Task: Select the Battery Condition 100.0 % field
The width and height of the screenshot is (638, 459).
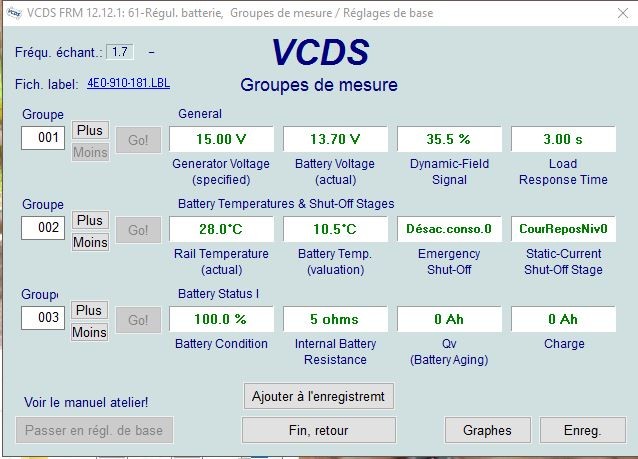Action: [221, 319]
